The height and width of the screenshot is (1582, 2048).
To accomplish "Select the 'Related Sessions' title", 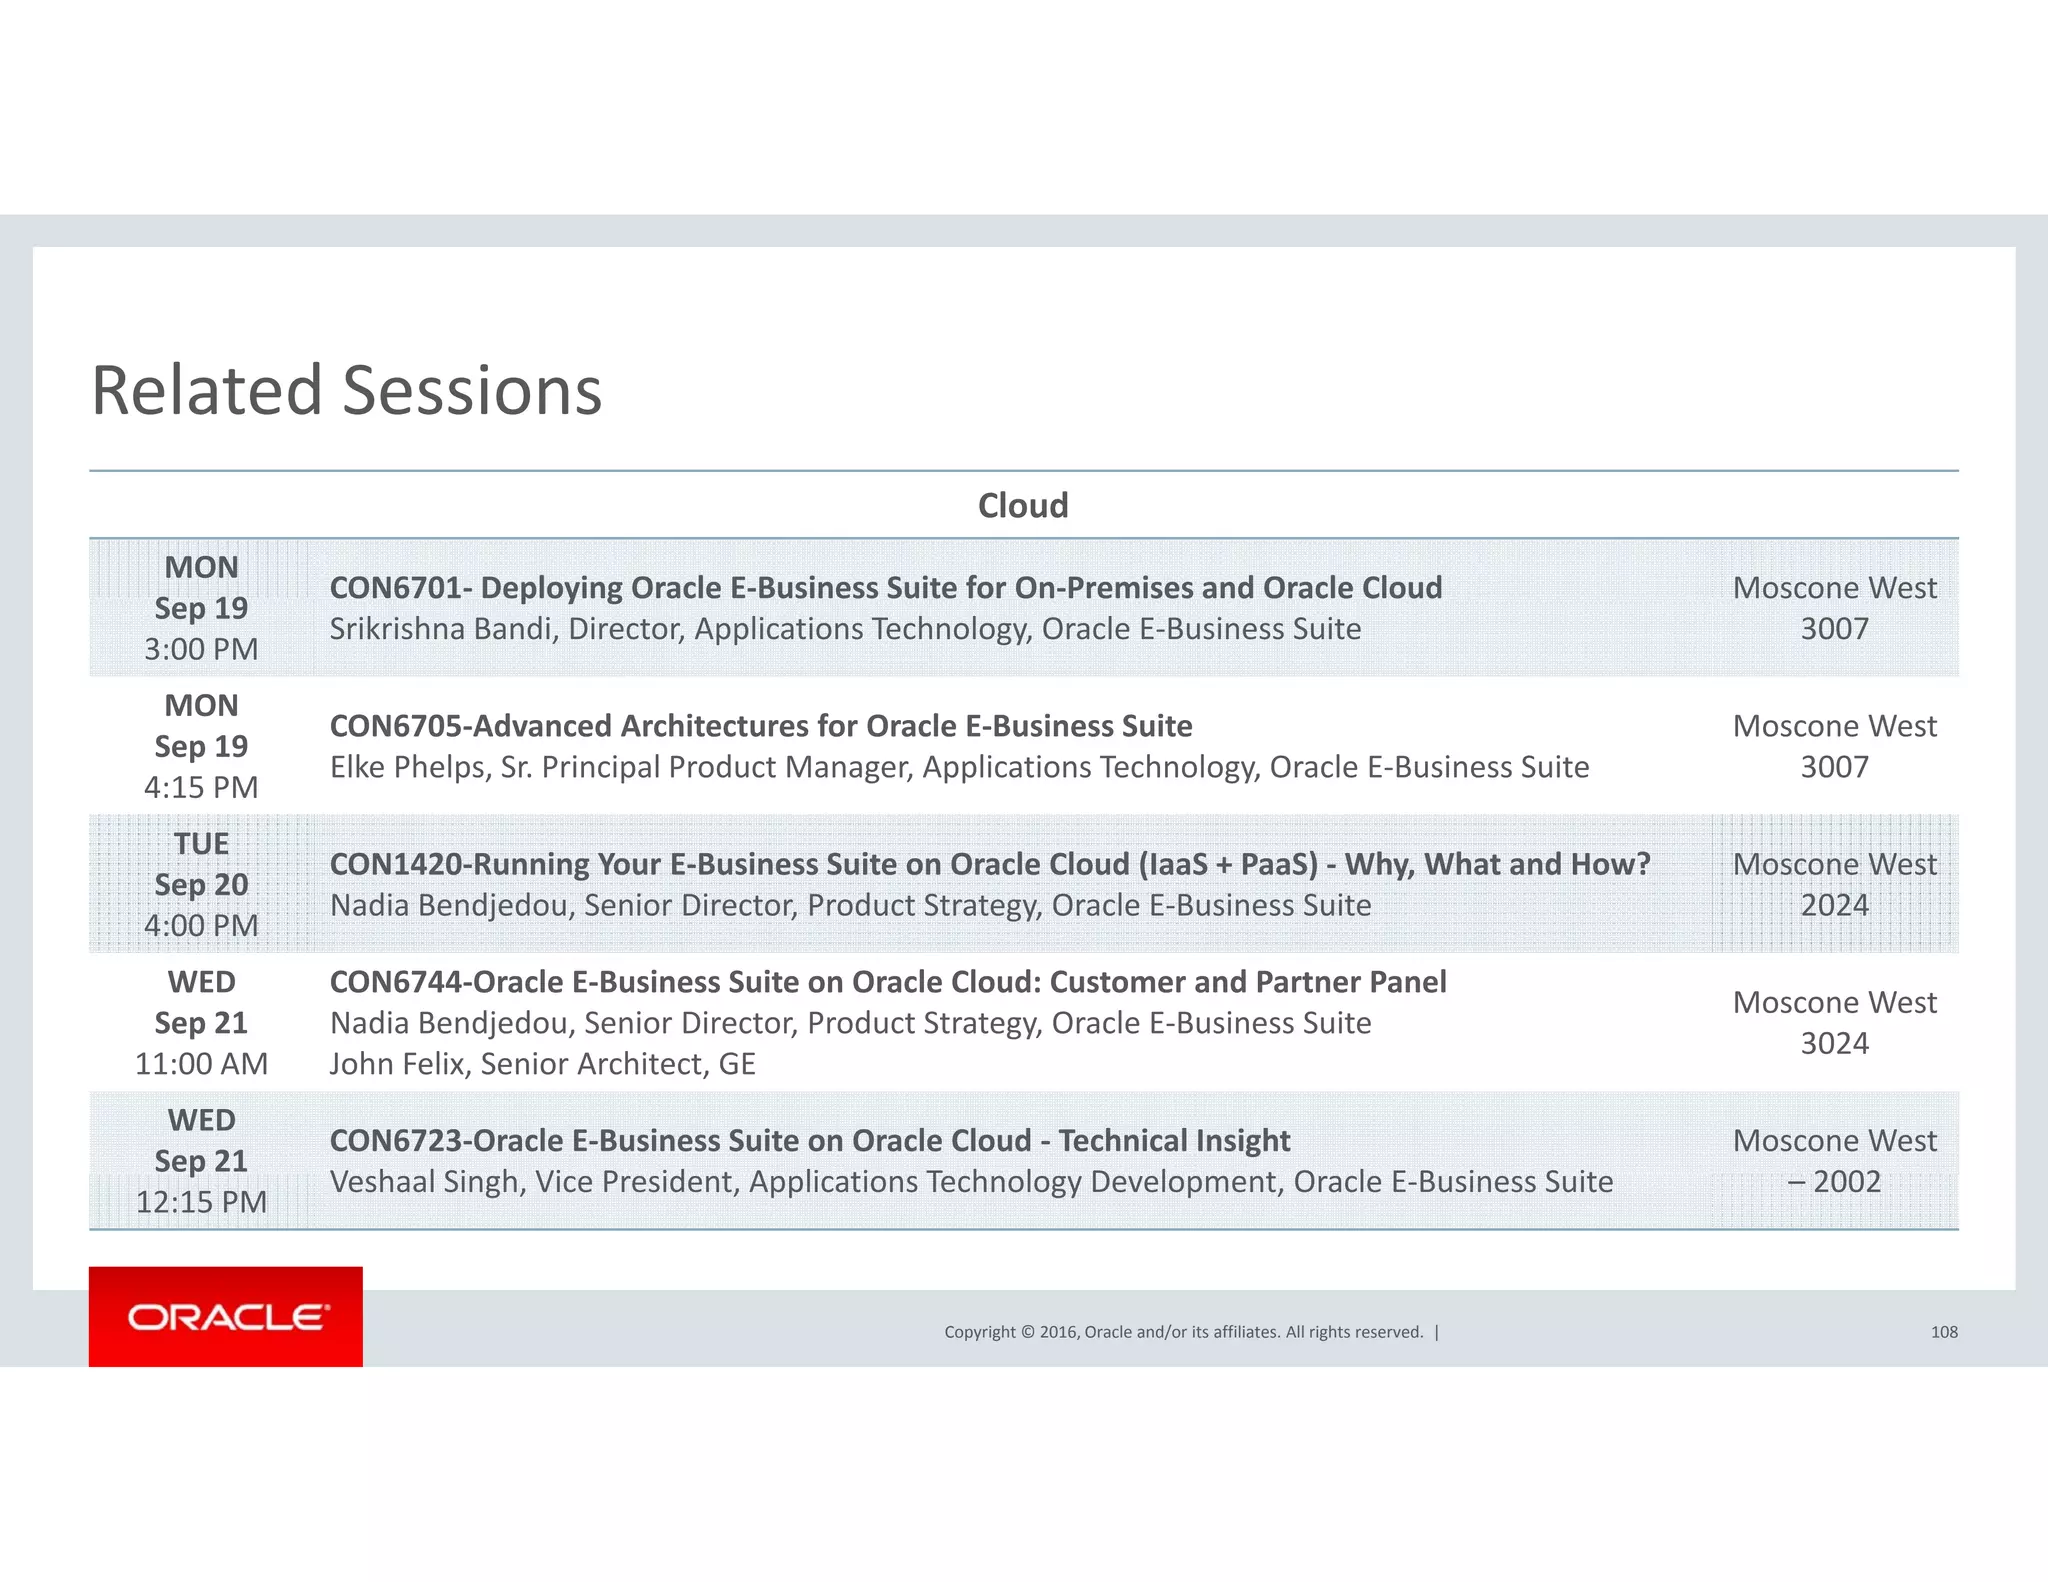I will pyautogui.click(x=347, y=390).
